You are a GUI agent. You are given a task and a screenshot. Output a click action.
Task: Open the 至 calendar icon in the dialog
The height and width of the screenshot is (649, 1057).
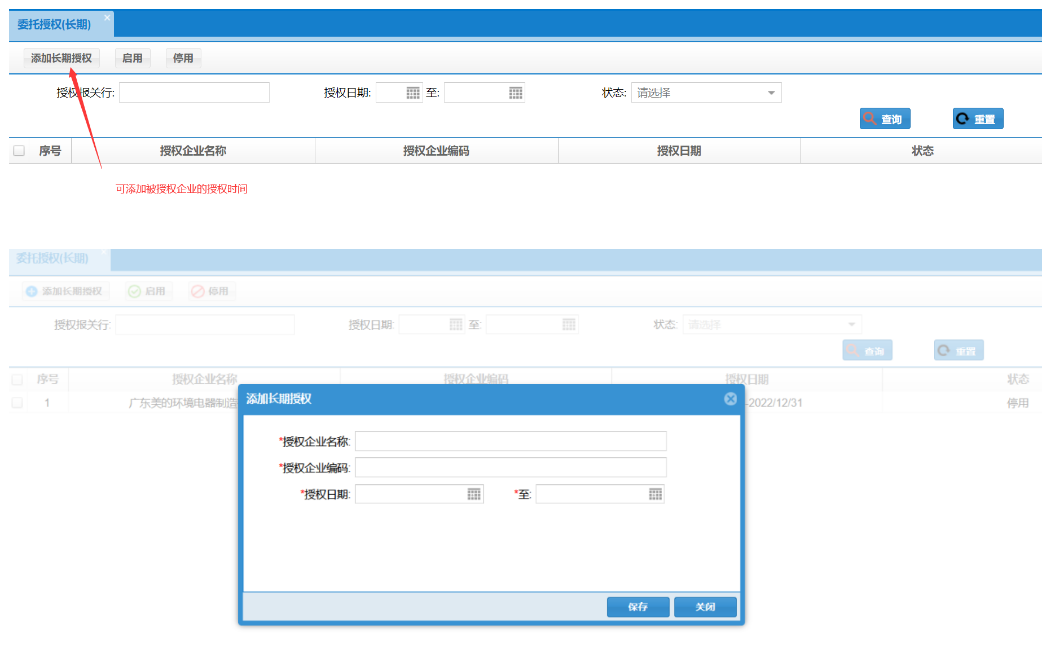(x=655, y=495)
